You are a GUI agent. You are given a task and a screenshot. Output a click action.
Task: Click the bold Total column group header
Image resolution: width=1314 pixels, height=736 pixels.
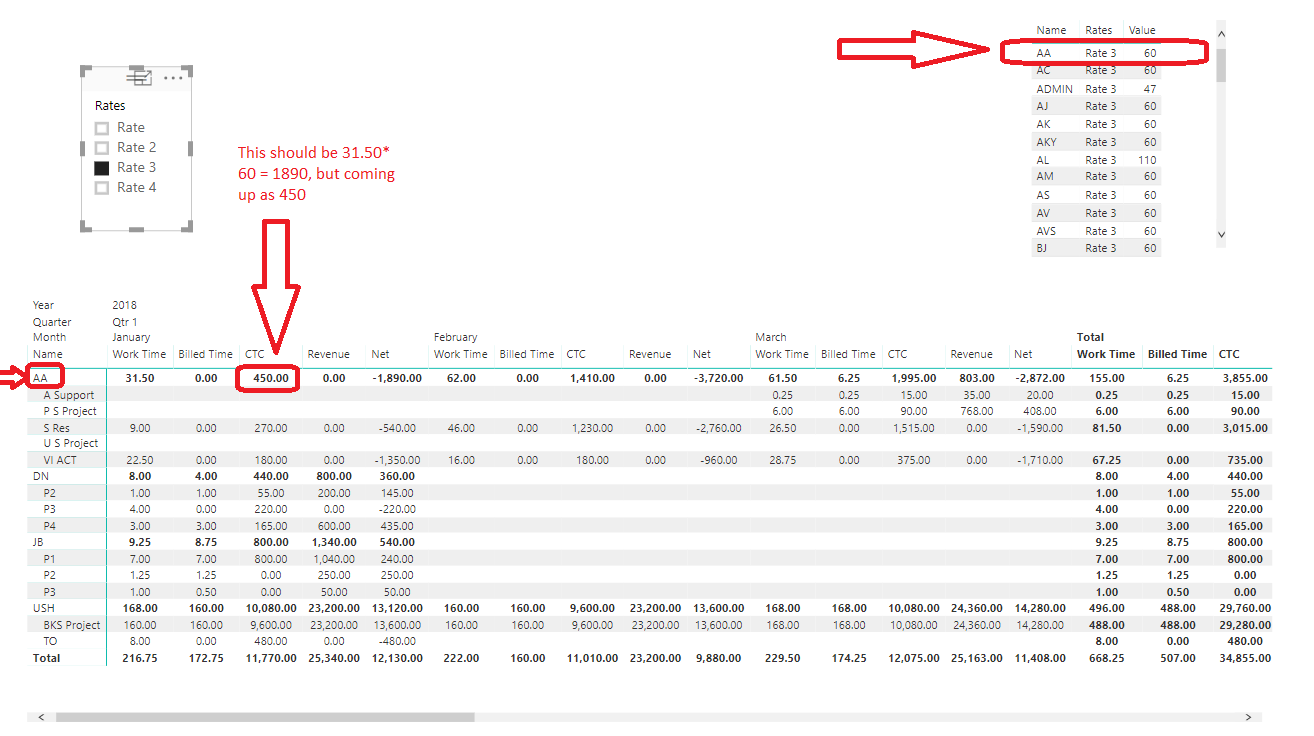pos(1091,337)
